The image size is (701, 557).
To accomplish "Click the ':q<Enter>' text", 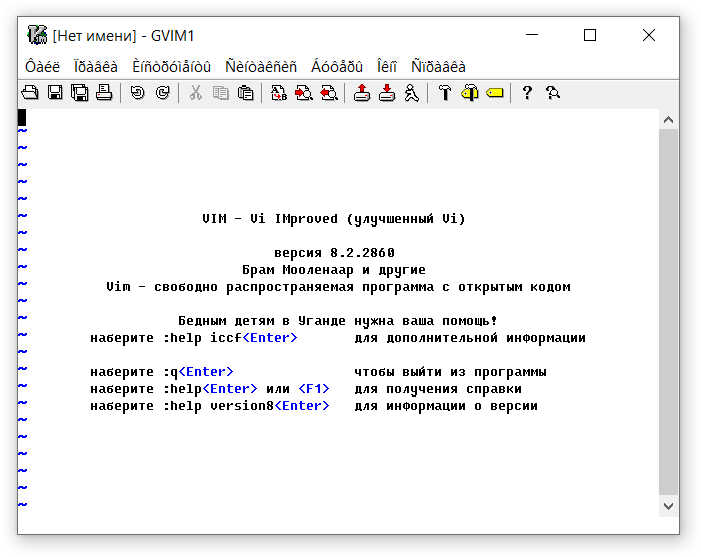I will click(198, 372).
